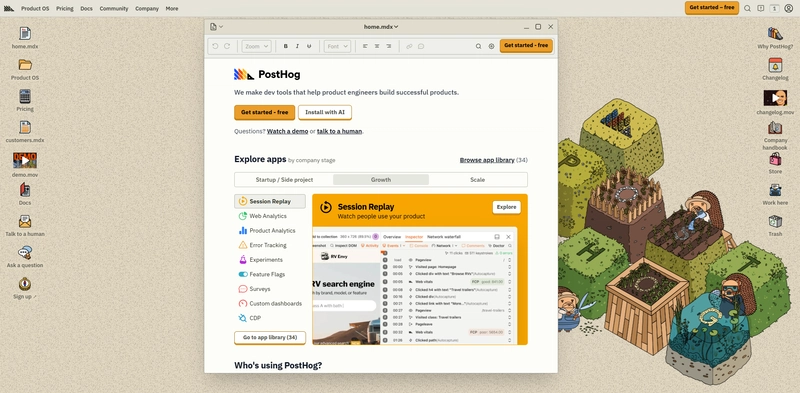Align text right in toolbar
Image resolution: width=800 pixels, height=393 pixels.
[389, 46]
